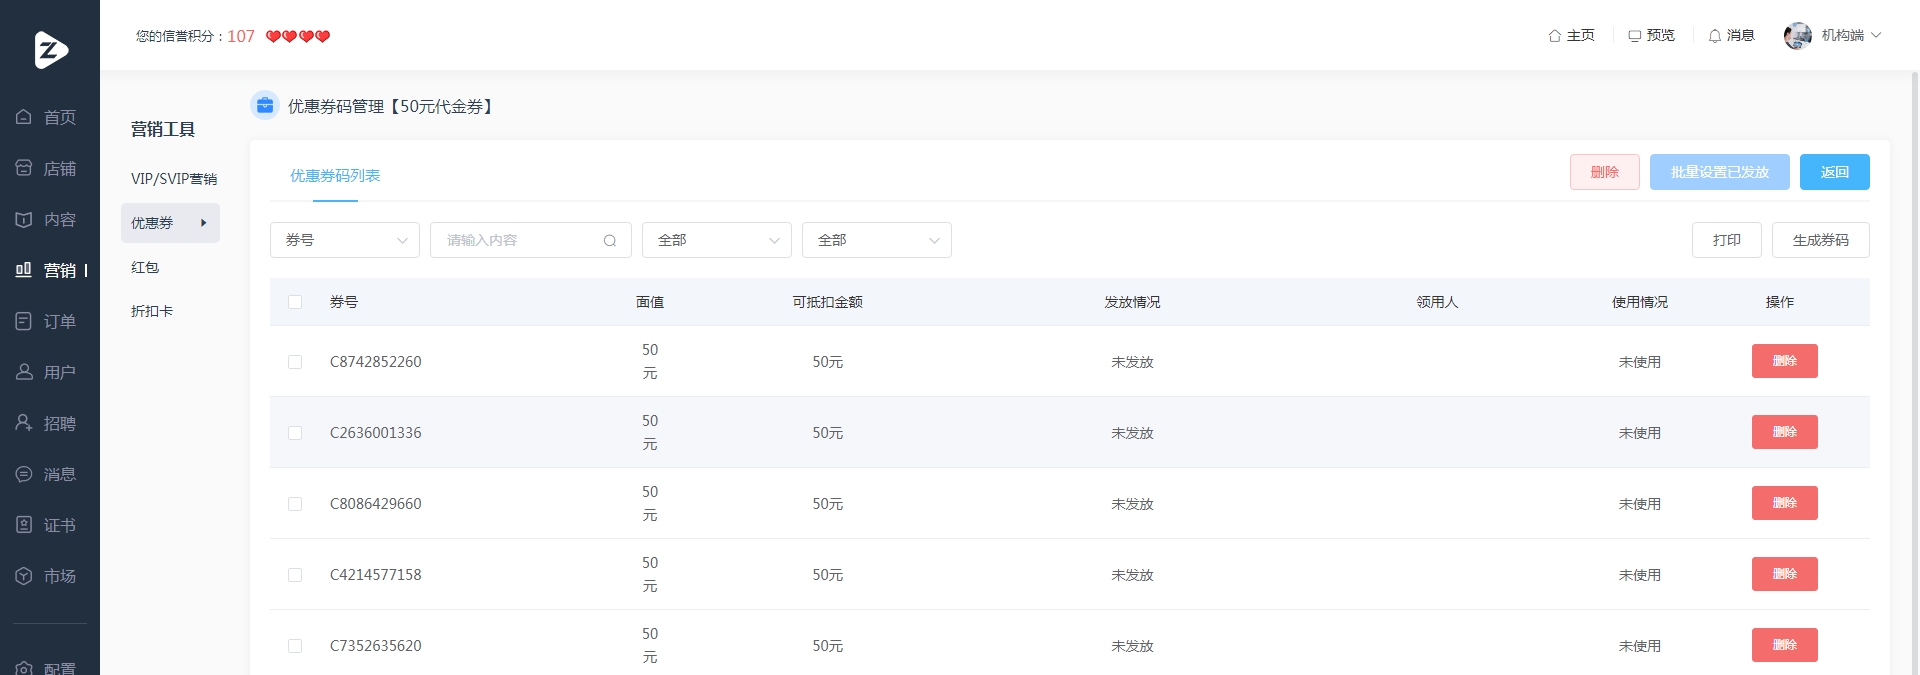Check the box for coupon C8086429660
The width and height of the screenshot is (1920, 675).
coord(295,504)
